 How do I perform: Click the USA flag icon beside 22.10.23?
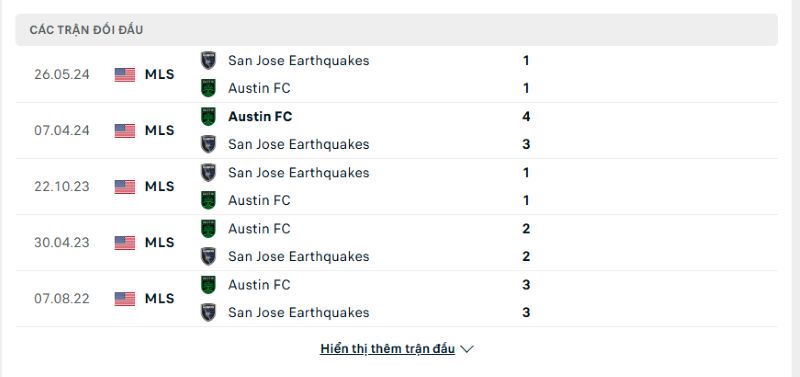tap(125, 187)
